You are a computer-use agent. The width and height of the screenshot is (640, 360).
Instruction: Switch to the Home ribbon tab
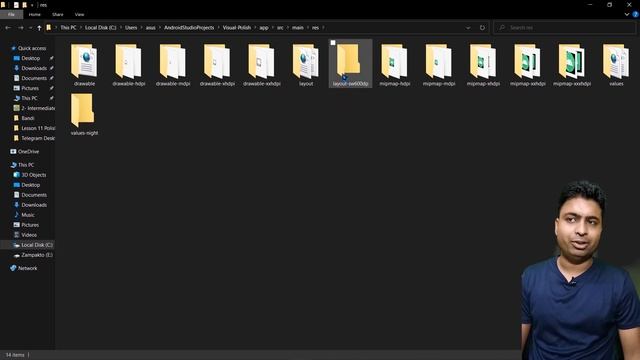point(35,14)
